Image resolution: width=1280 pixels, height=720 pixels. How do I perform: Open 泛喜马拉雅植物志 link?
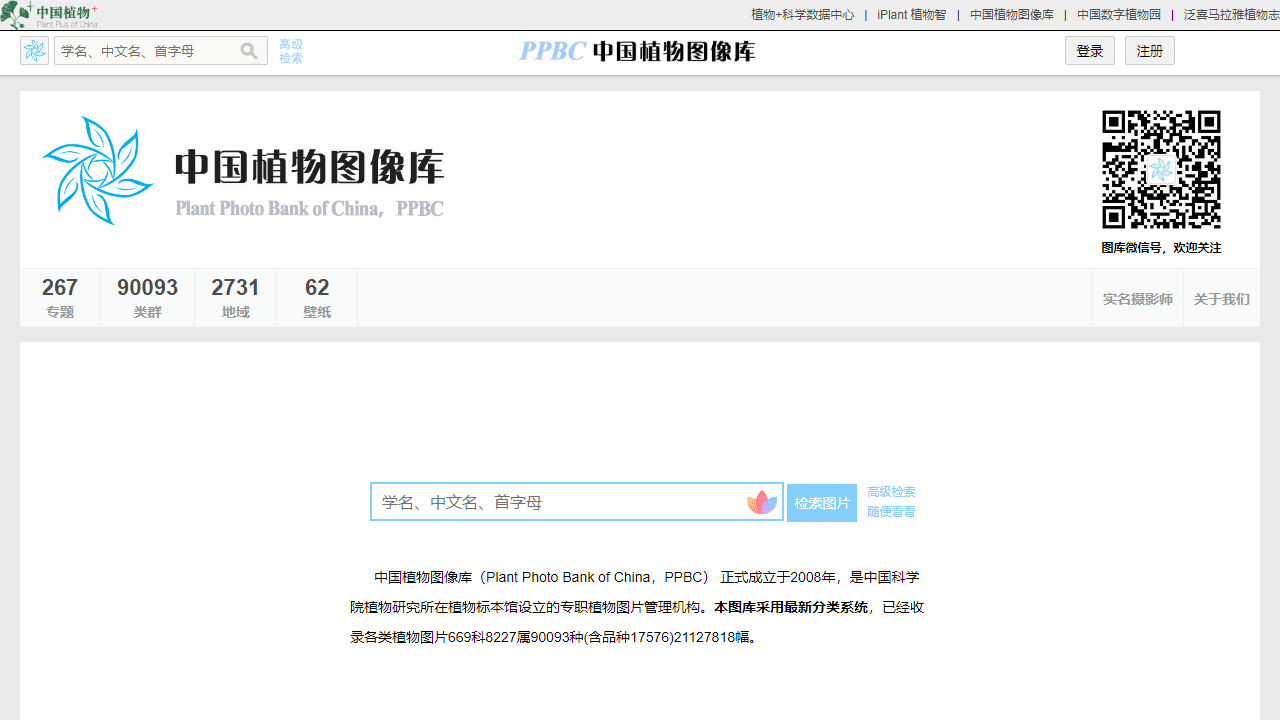(x=1232, y=15)
